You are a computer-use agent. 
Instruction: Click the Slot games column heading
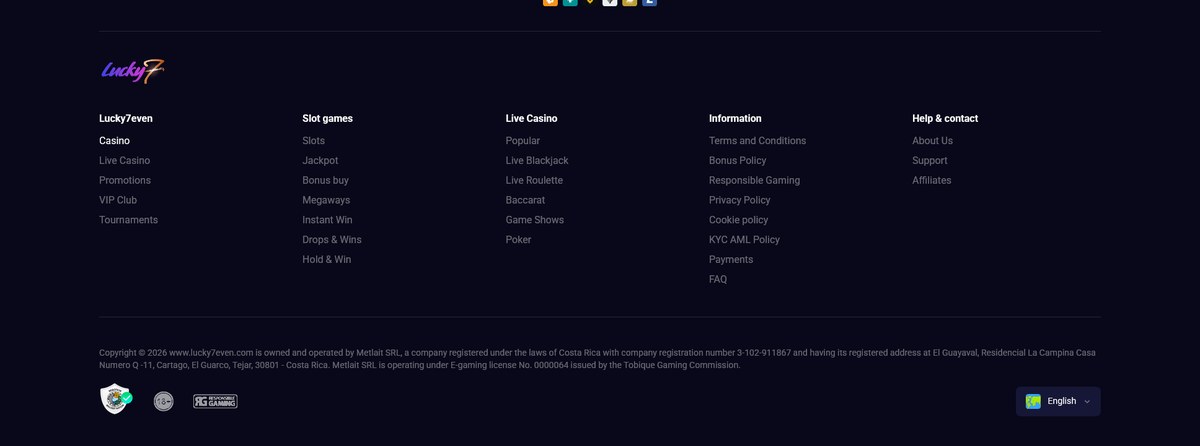click(327, 118)
